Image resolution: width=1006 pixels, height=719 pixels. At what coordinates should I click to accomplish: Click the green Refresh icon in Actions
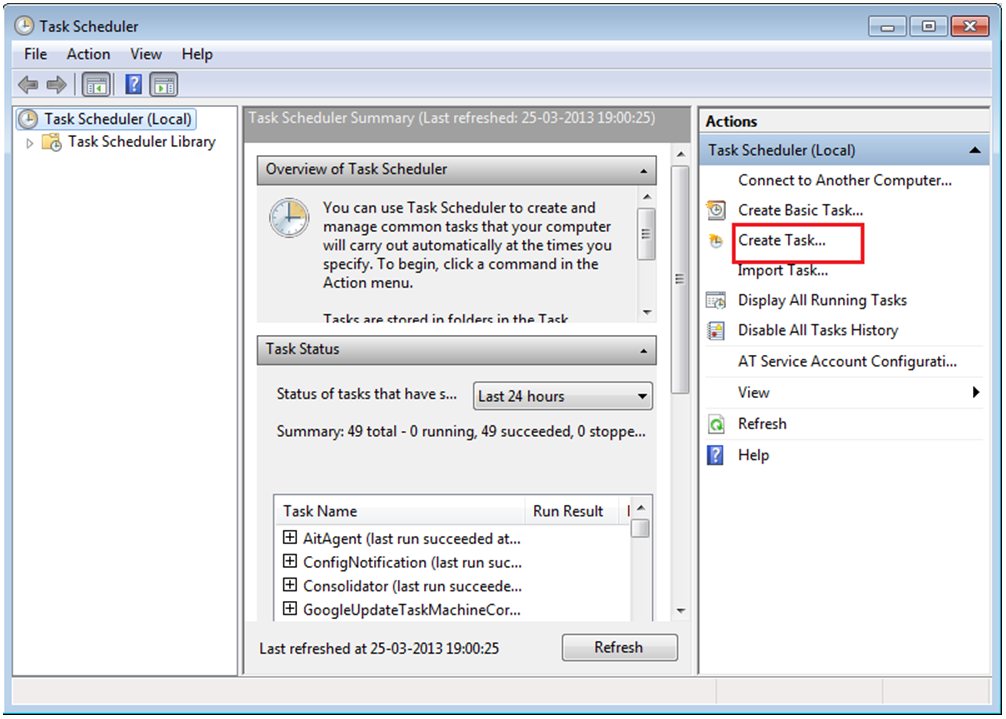tap(716, 424)
